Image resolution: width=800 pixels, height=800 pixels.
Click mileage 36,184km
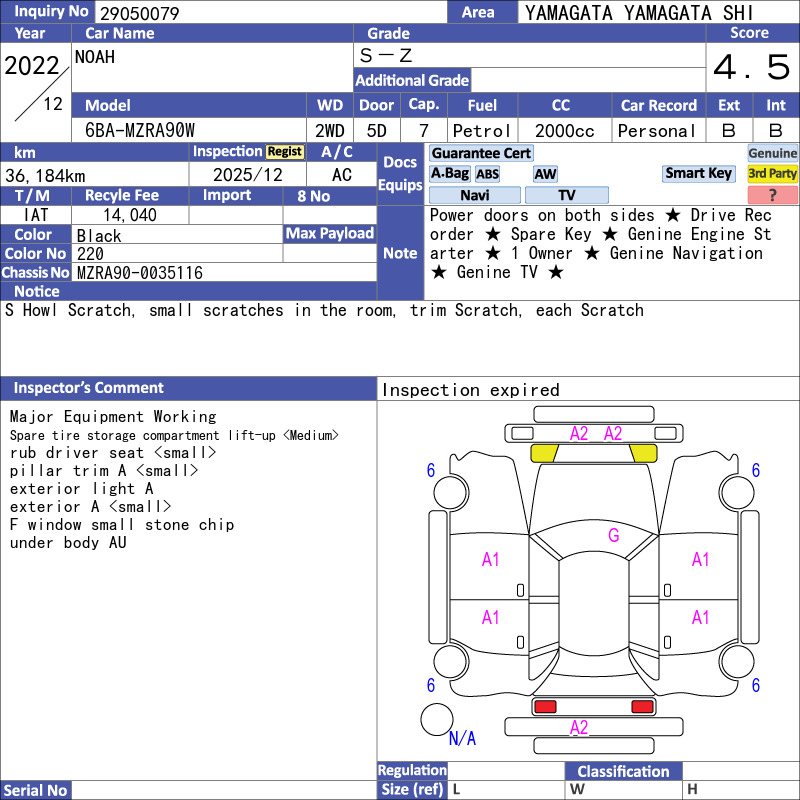(45, 176)
